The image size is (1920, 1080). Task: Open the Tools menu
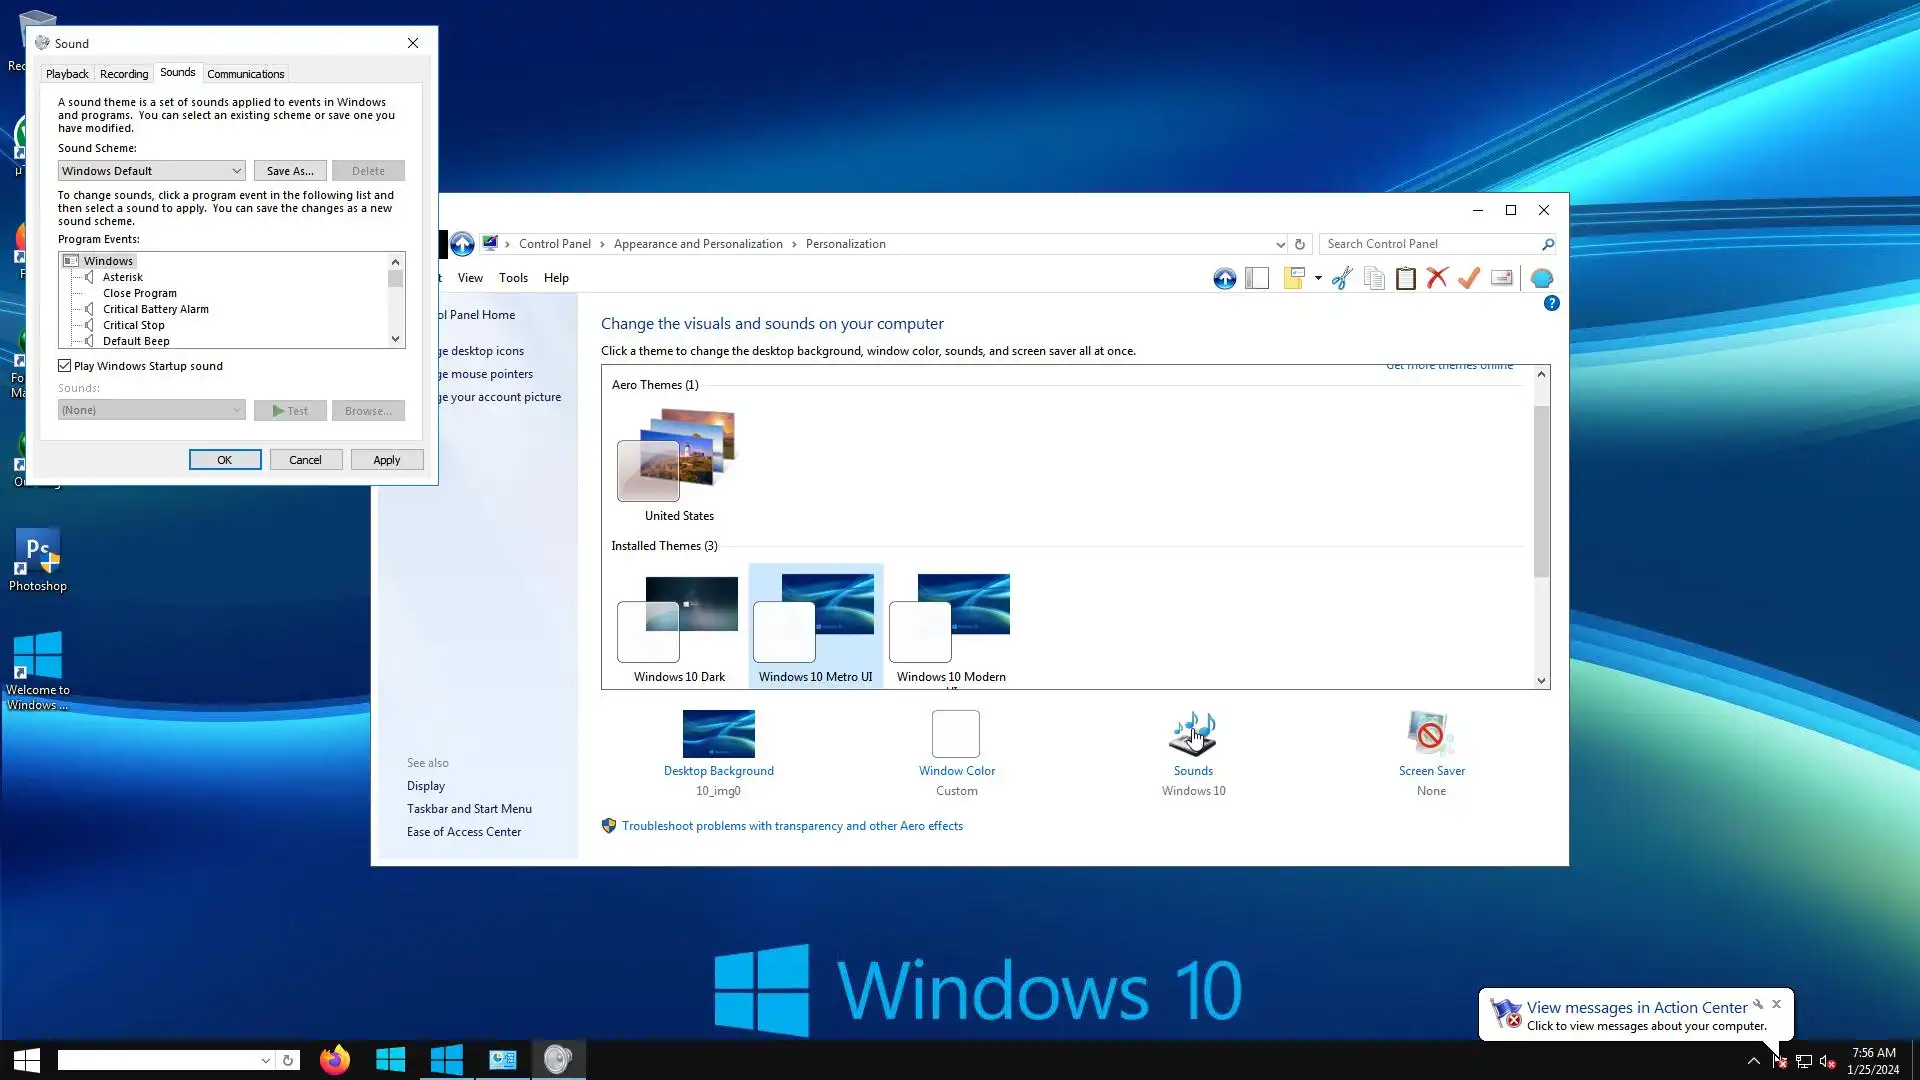click(x=513, y=278)
